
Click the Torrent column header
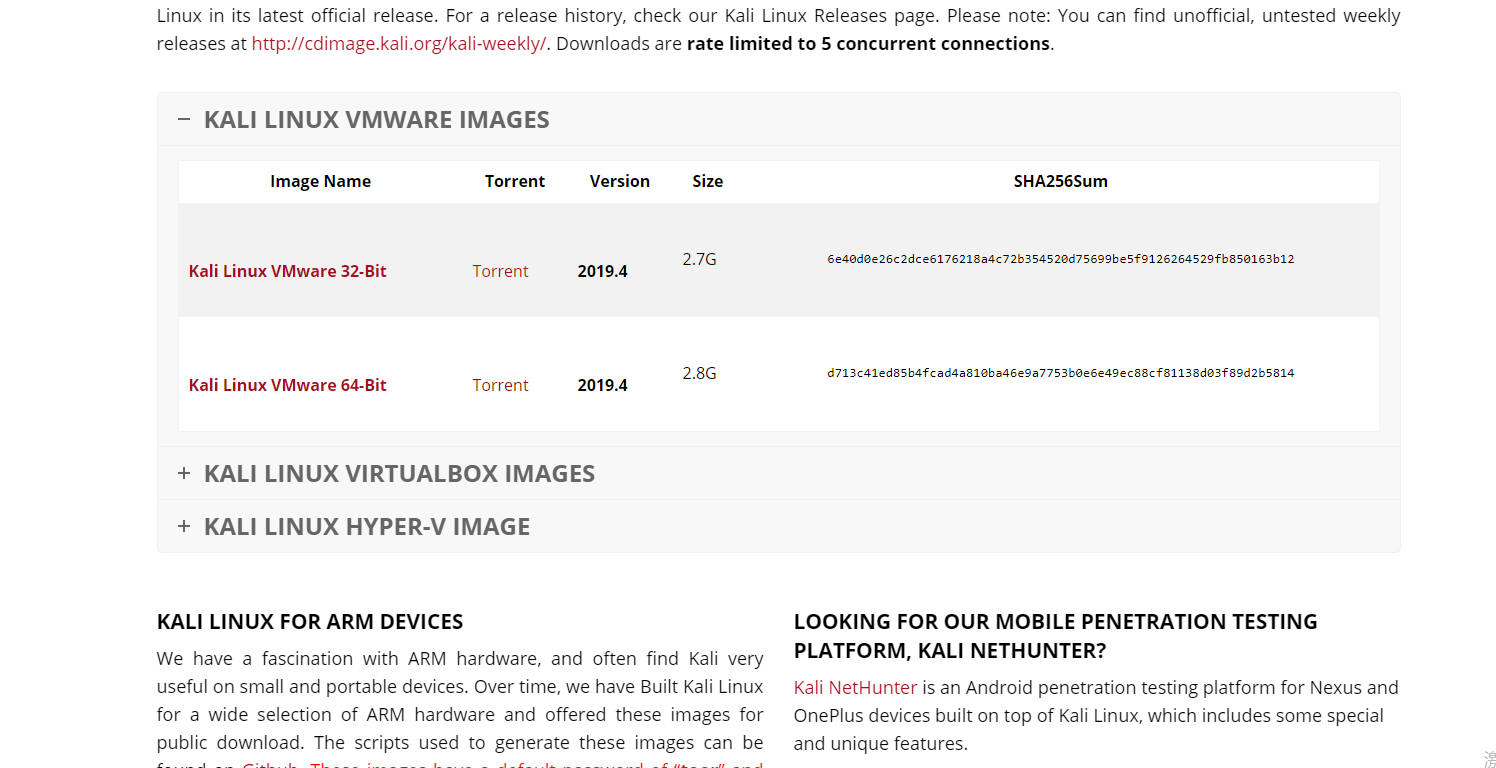click(x=515, y=181)
